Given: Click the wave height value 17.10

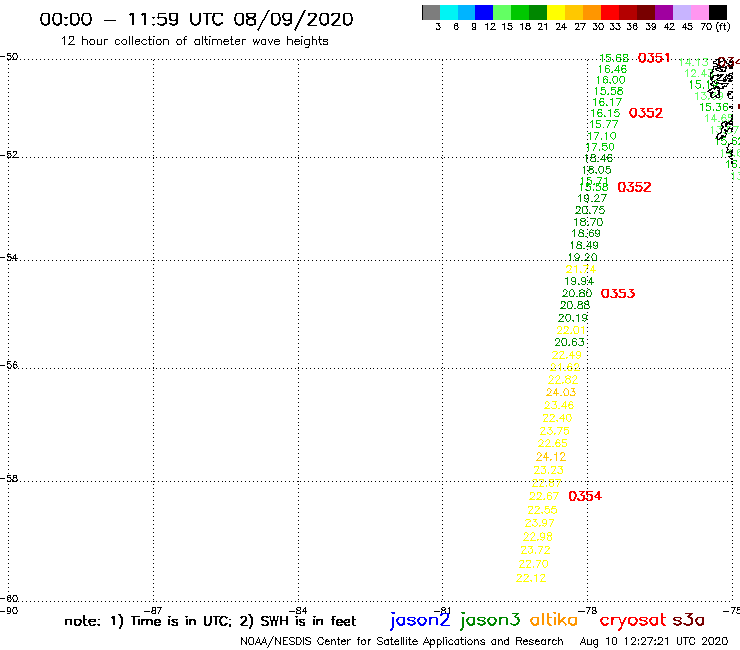Looking at the screenshot, I should (x=602, y=136).
